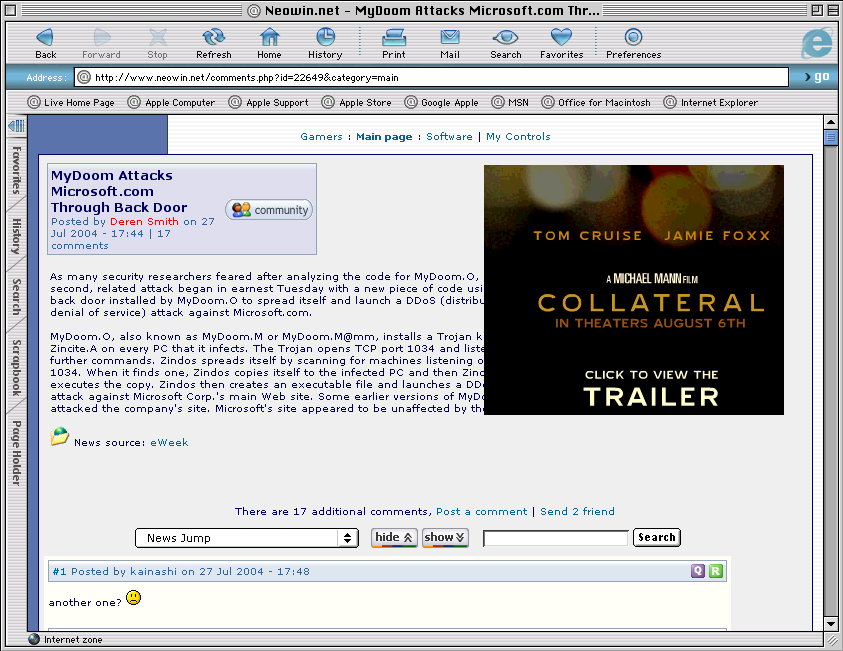Open the History side tab
This screenshot has width=843, height=651.
tap(17, 236)
